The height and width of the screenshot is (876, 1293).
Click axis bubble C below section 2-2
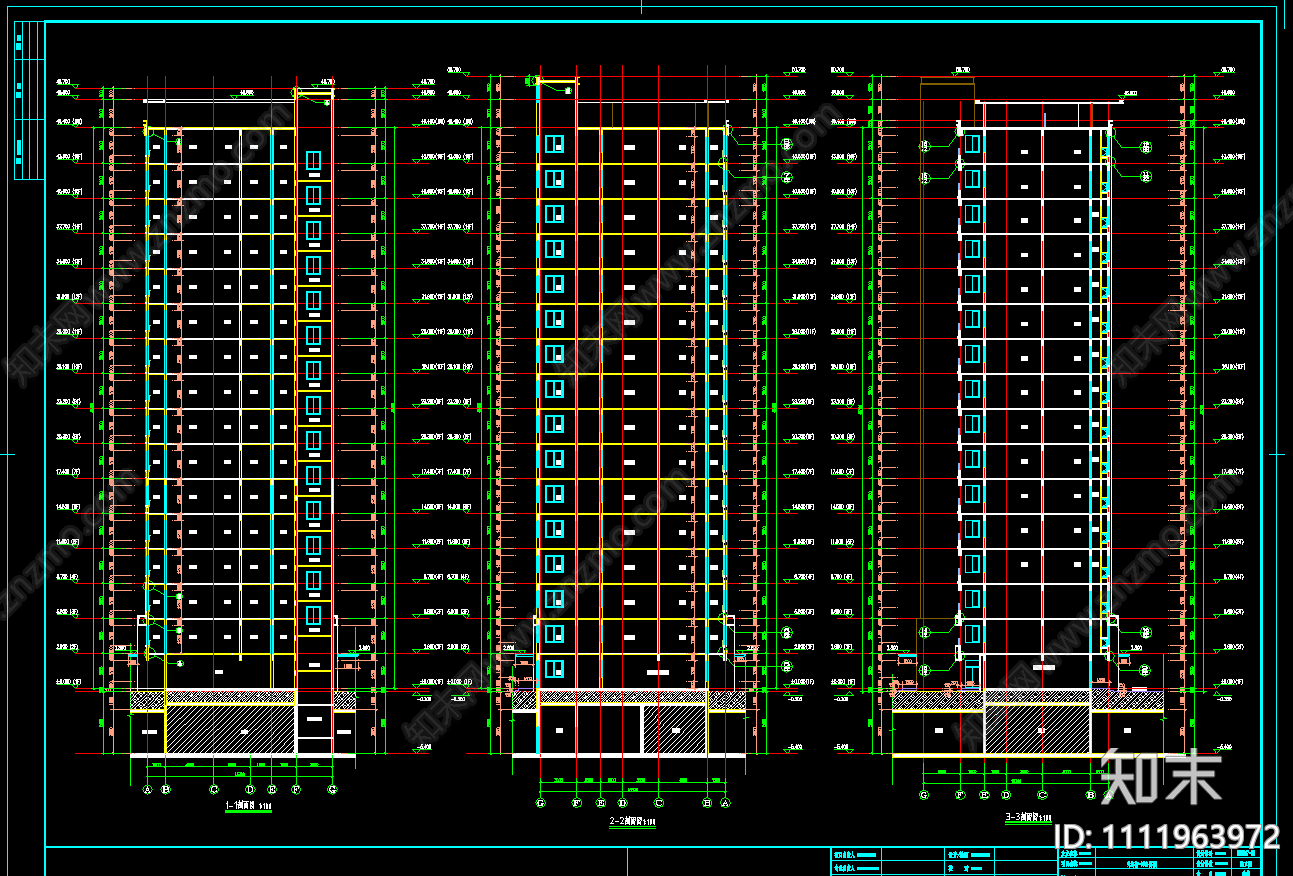pos(659,803)
